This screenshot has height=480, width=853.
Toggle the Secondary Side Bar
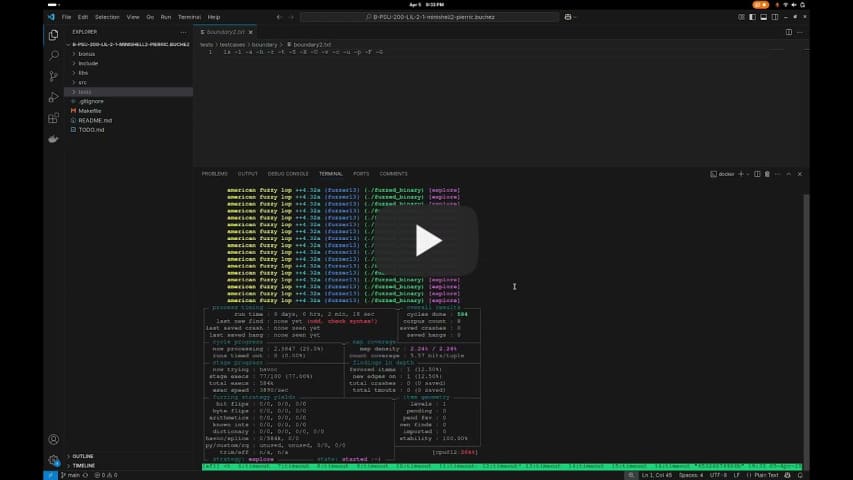click(x=775, y=17)
